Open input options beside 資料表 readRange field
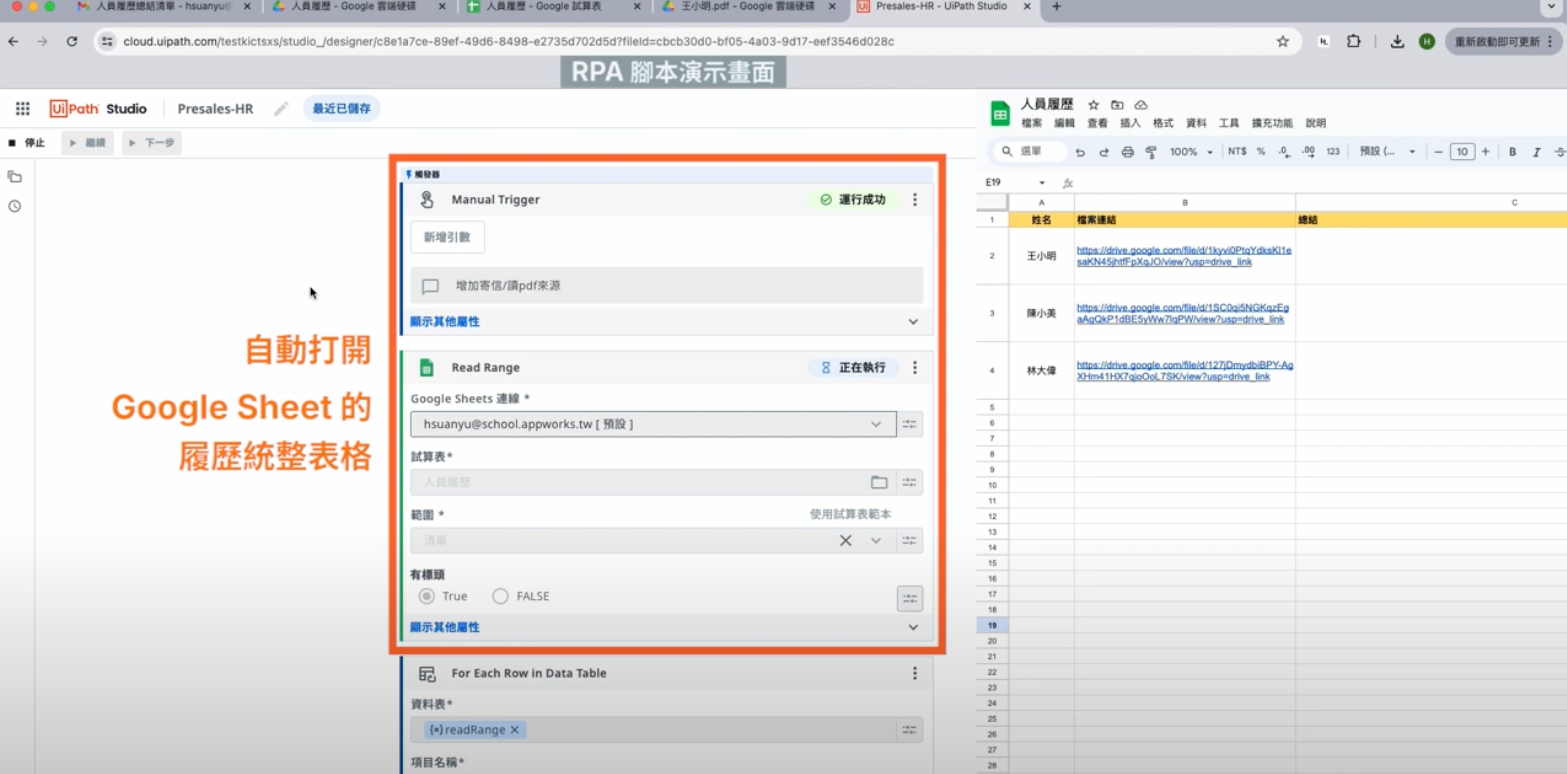Image resolution: width=1567 pixels, height=774 pixels. tap(909, 730)
